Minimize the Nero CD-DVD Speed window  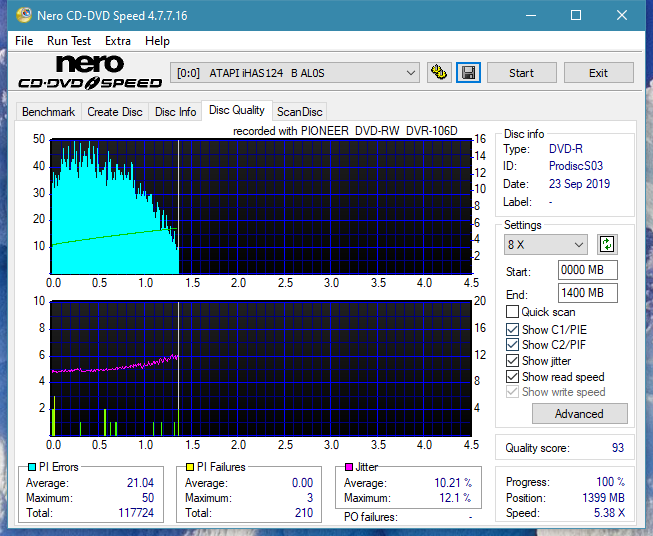(531, 15)
